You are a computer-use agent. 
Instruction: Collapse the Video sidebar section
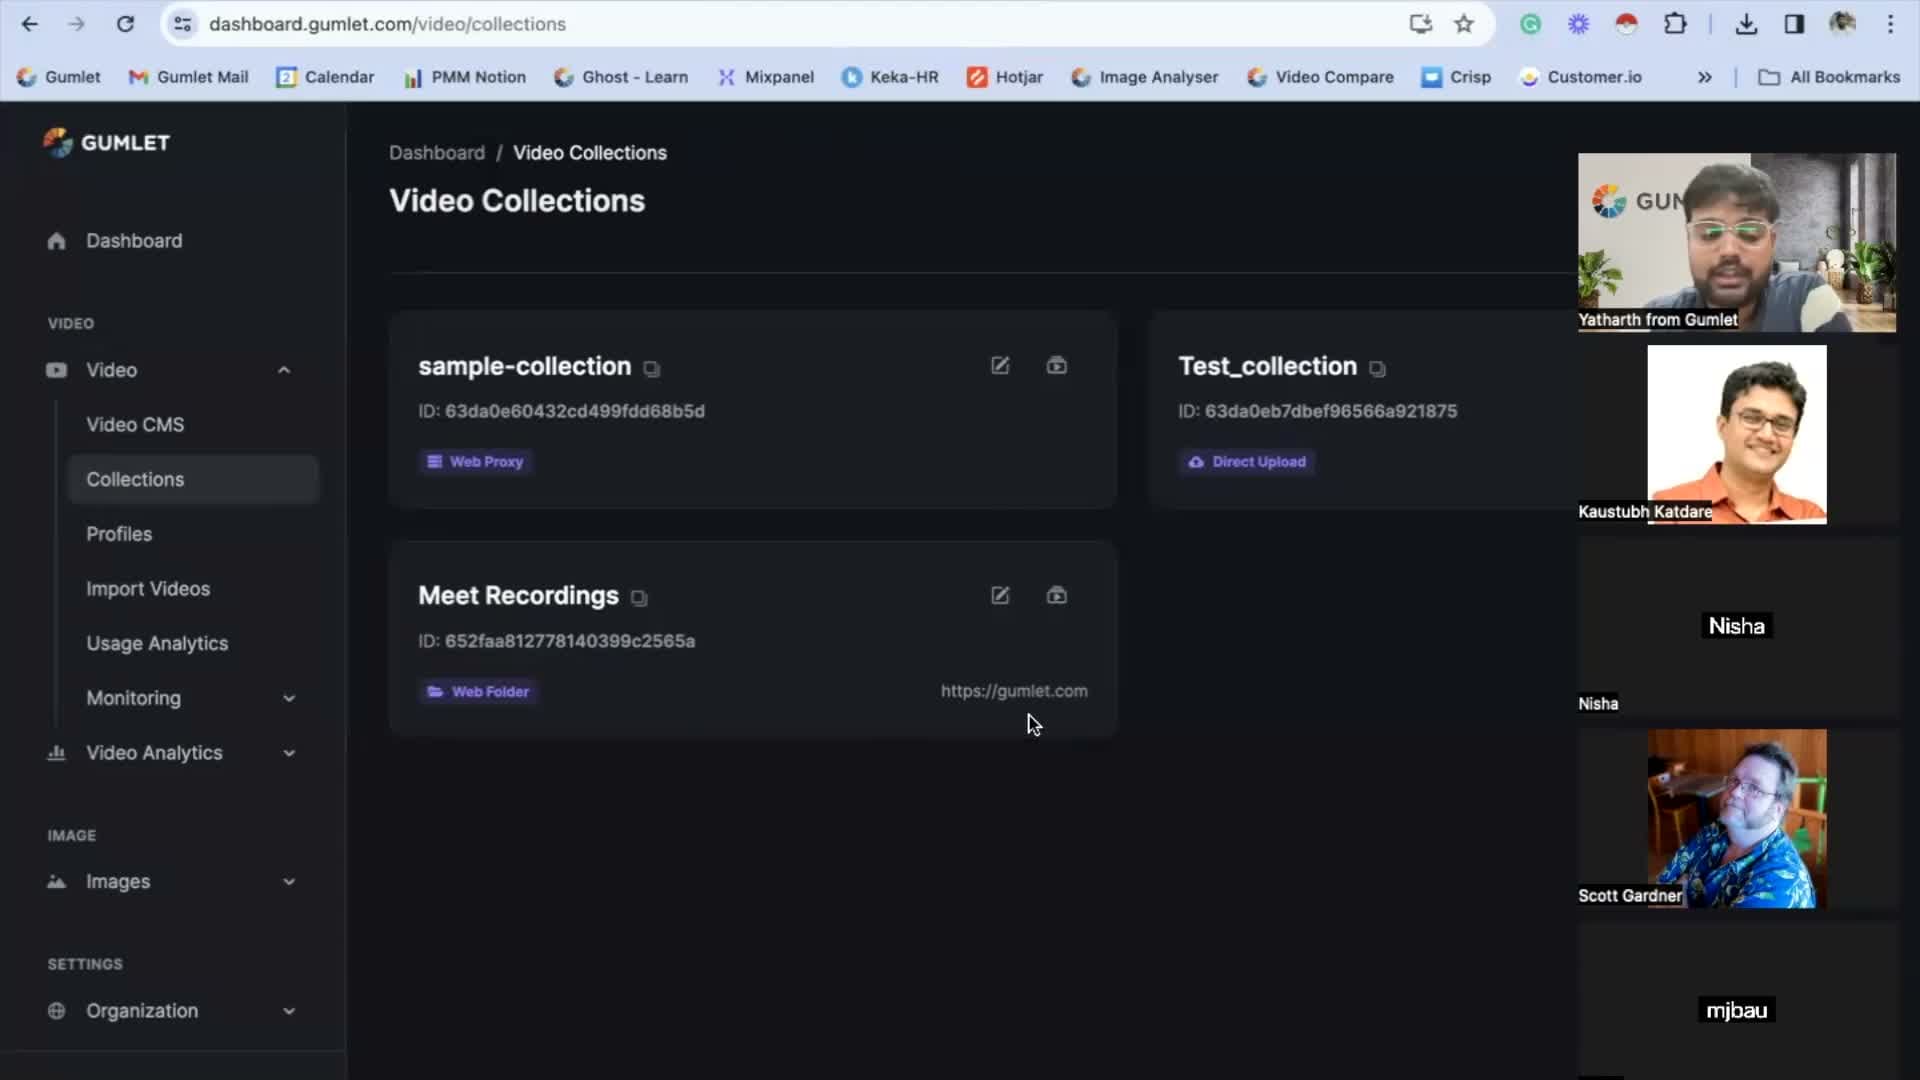pos(284,370)
